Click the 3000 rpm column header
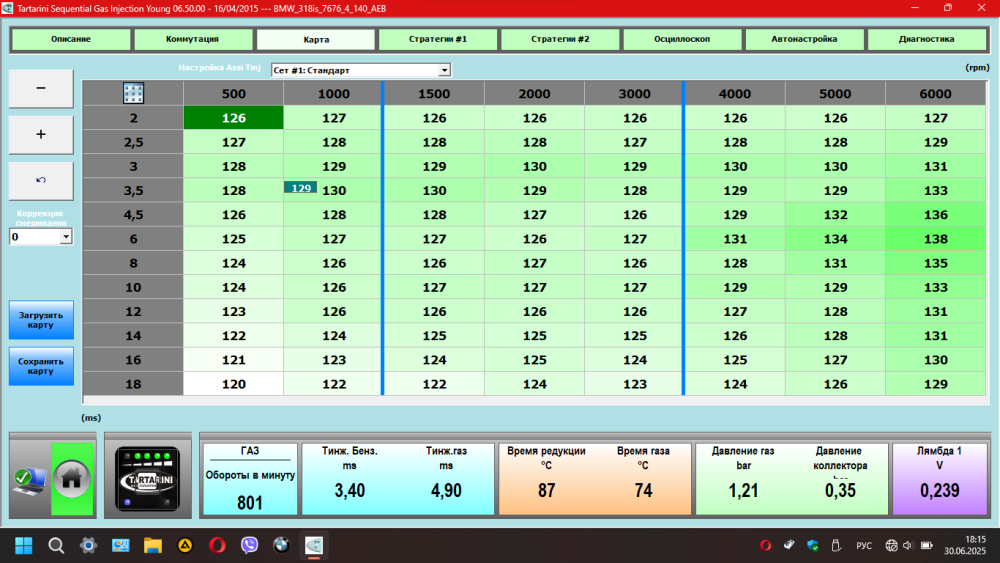The width and height of the screenshot is (1000, 563). [635, 94]
